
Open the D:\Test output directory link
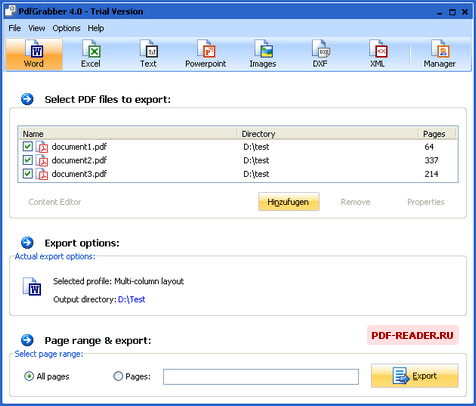point(132,299)
